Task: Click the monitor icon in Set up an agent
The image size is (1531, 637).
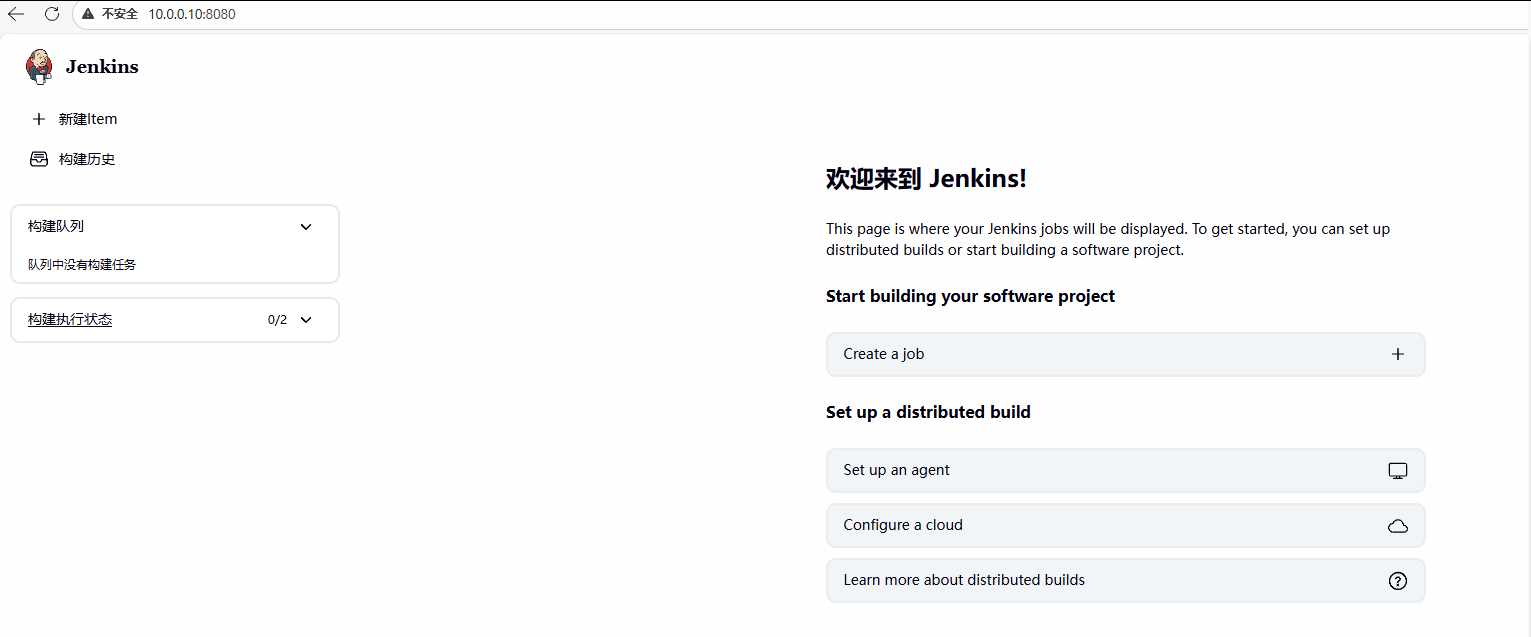Action: pos(1398,471)
